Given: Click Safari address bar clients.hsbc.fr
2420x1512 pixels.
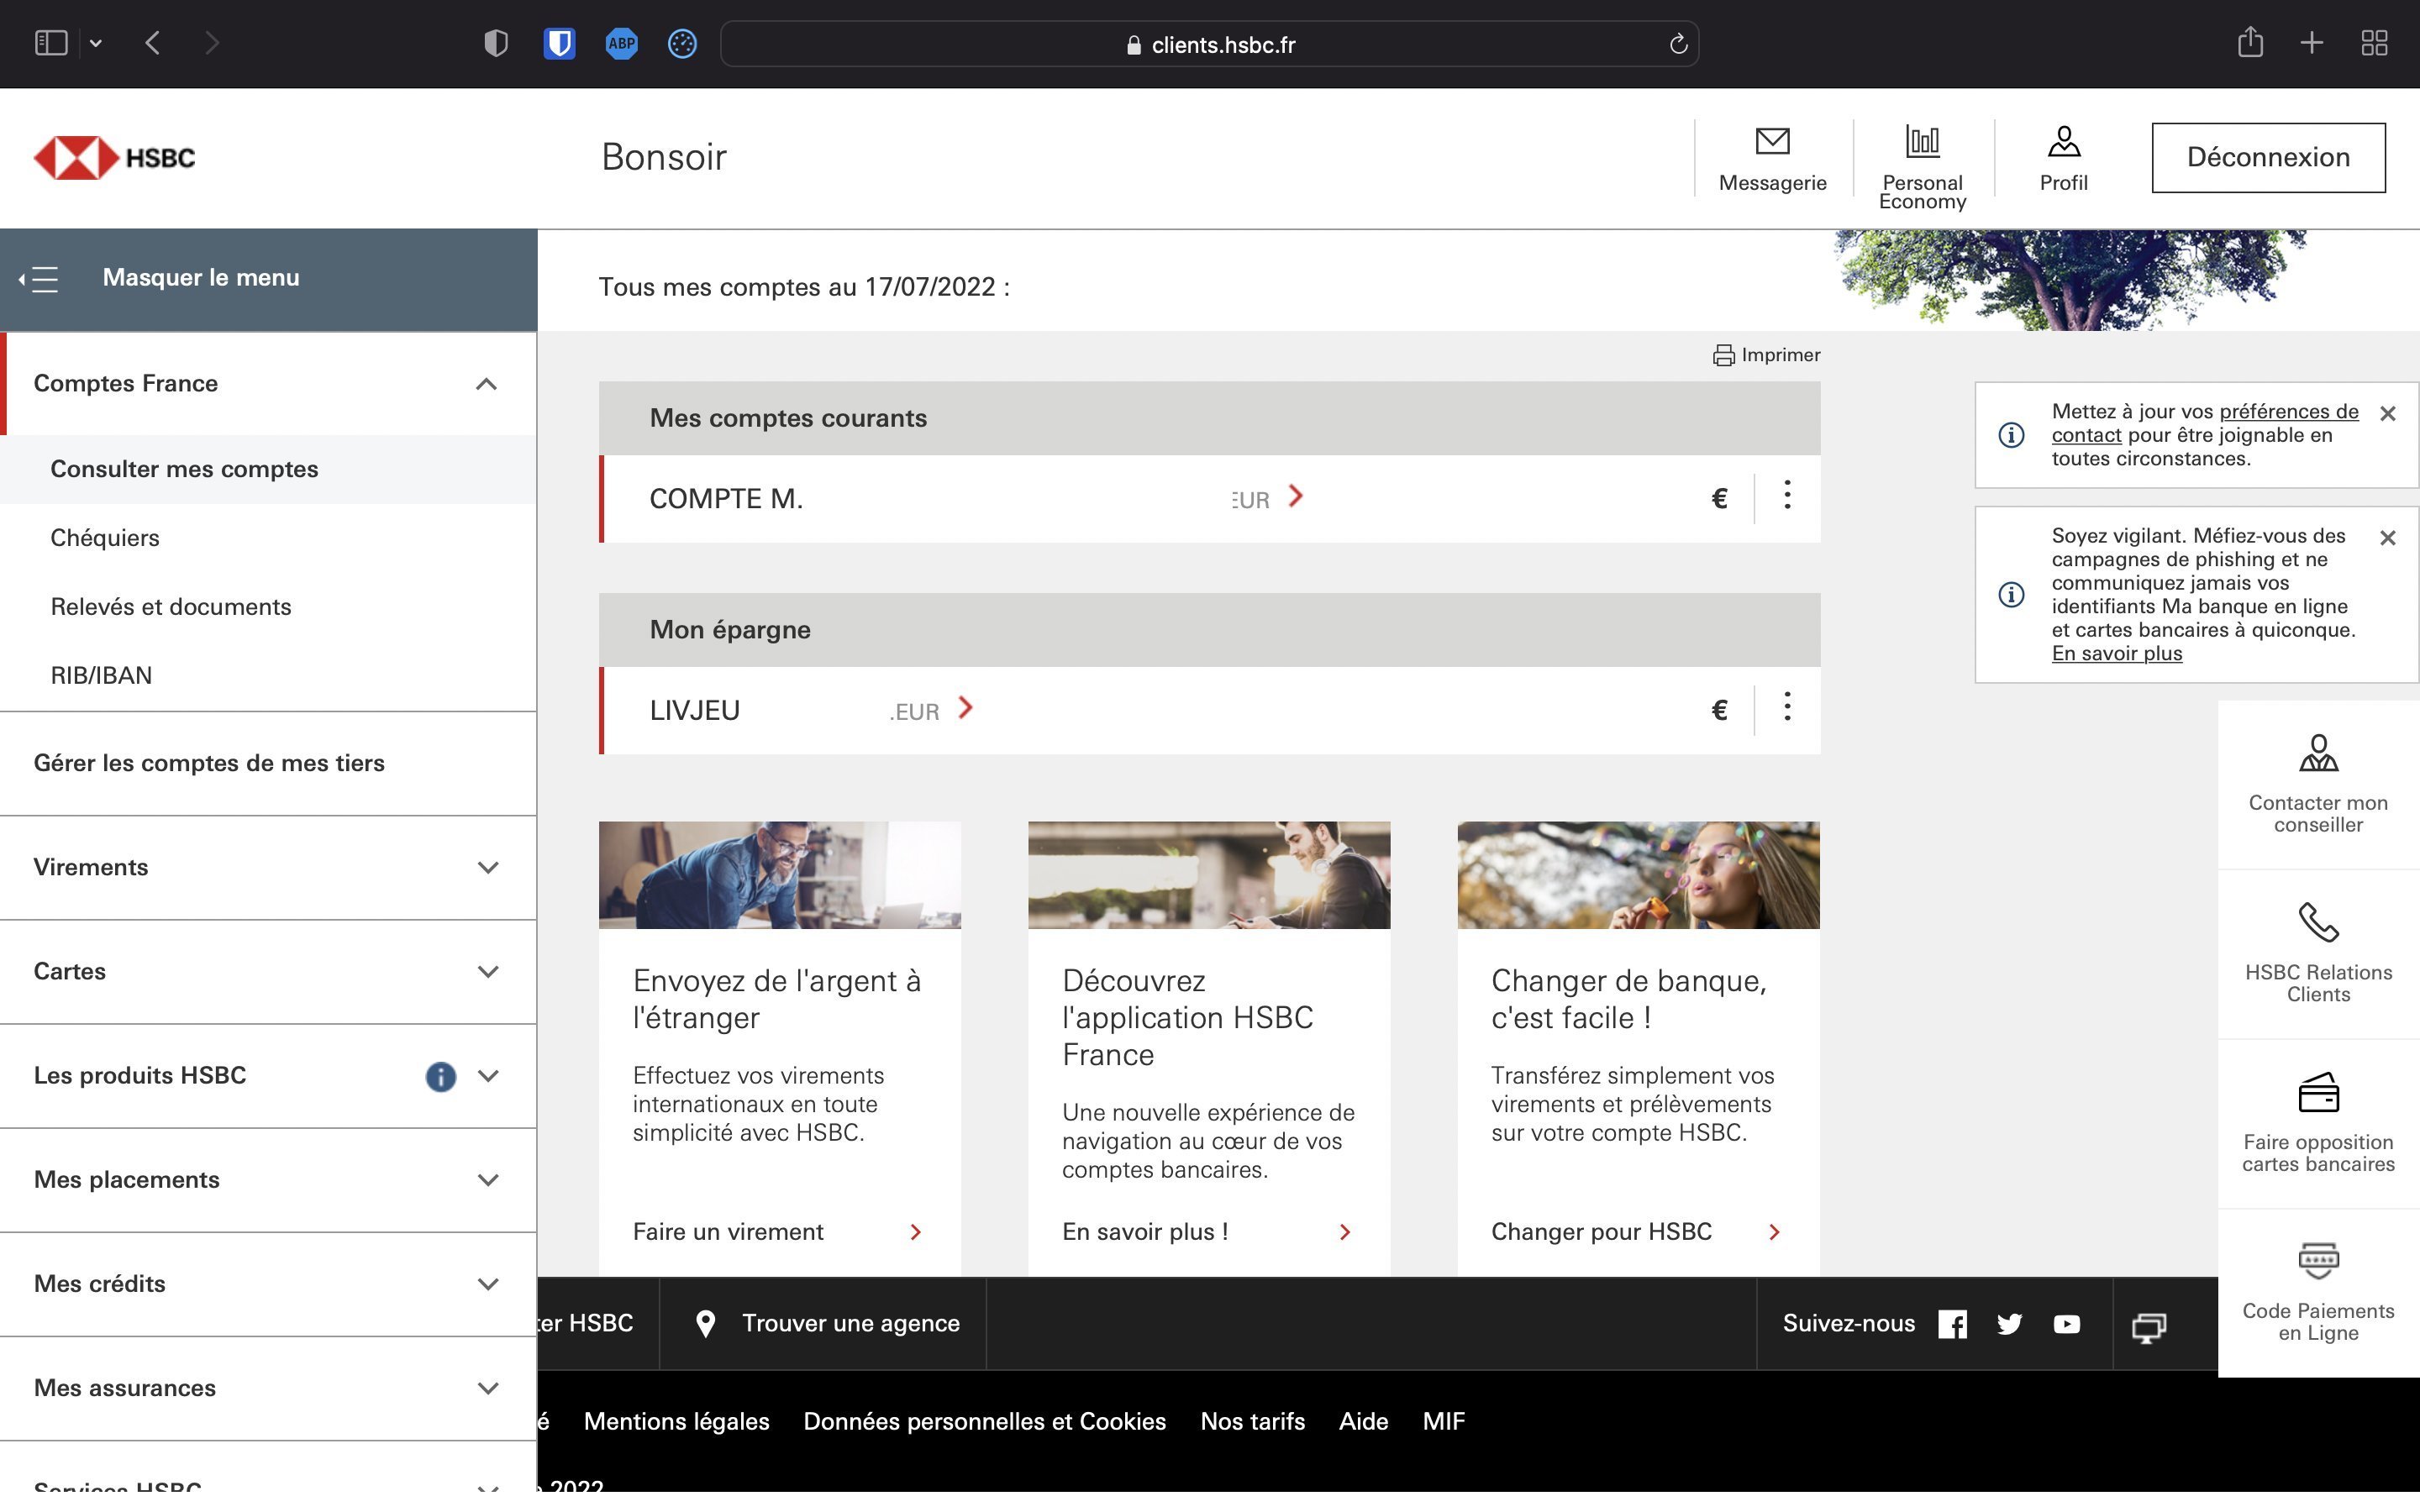Looking at the screenshot, I should [1209, 44].
